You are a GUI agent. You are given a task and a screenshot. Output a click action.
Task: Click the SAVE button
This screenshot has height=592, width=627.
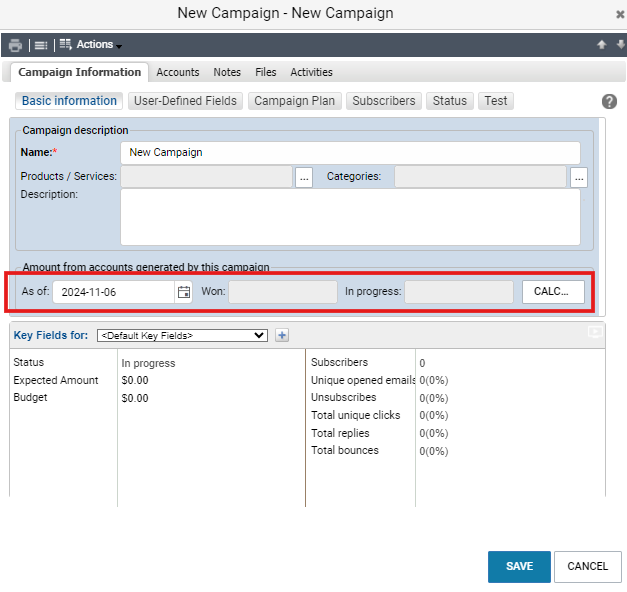tap(519, 566)
